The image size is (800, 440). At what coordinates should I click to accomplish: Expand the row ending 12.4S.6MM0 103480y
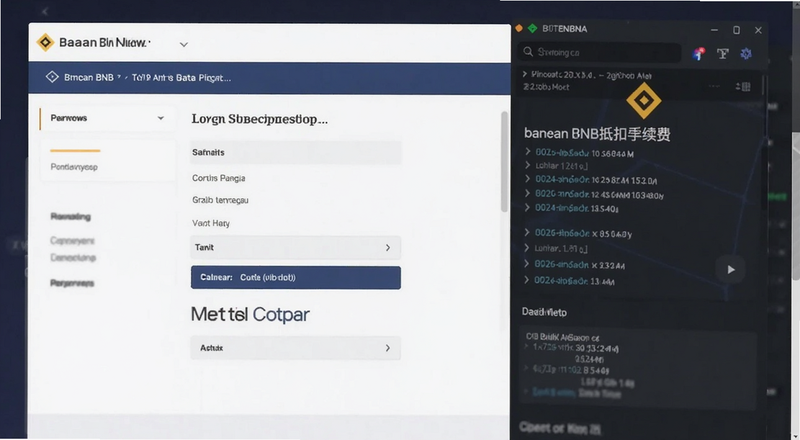point(528,193)
